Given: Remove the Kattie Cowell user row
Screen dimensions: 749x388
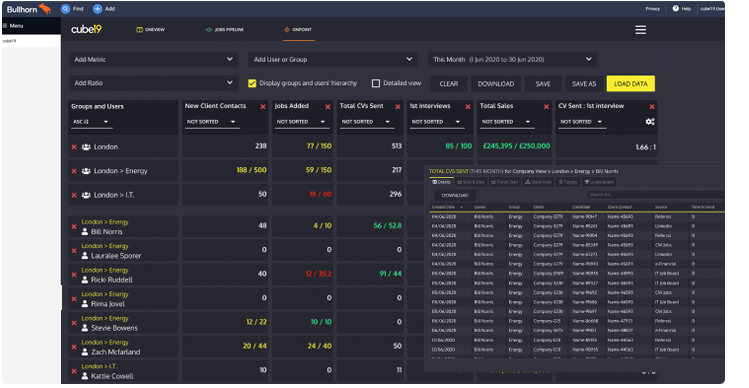Looking at the screenshot, I should point(74,371).
